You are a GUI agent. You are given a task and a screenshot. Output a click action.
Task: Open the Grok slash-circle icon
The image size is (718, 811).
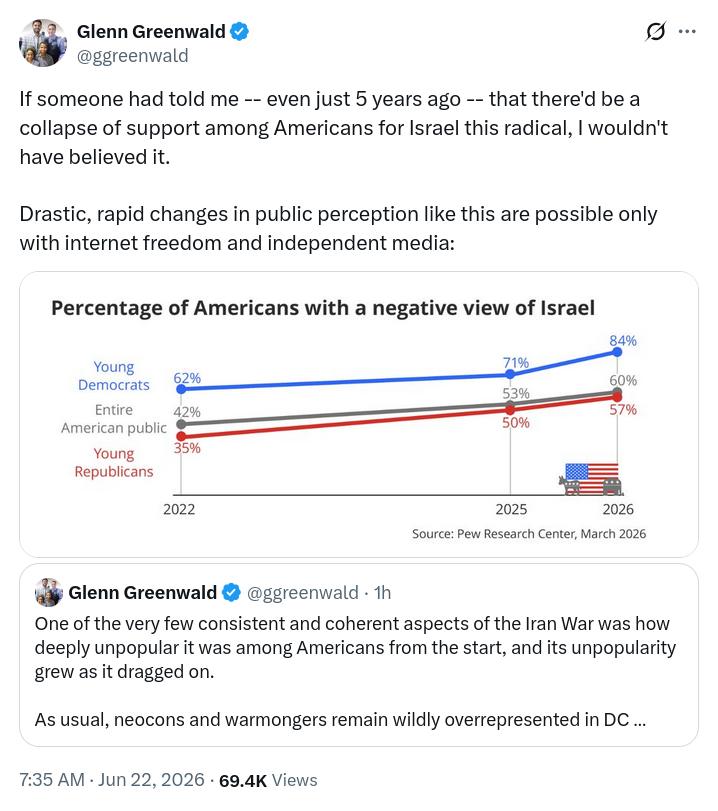coord(655,32)
